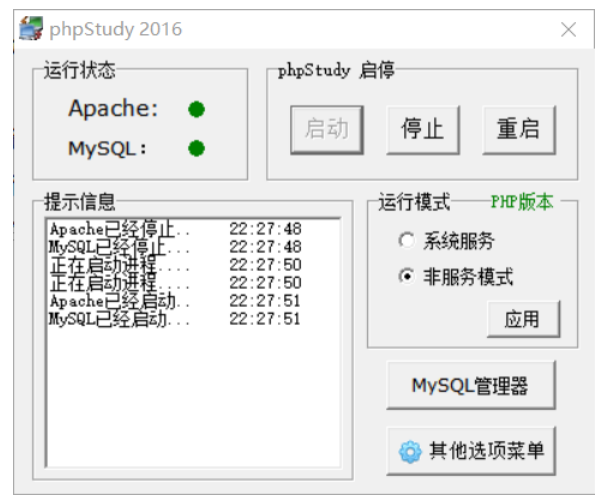Click the MySQL green status indicator
Image resolution: width=601 pixels, height=498 pixels.
(x=197, y=148)
